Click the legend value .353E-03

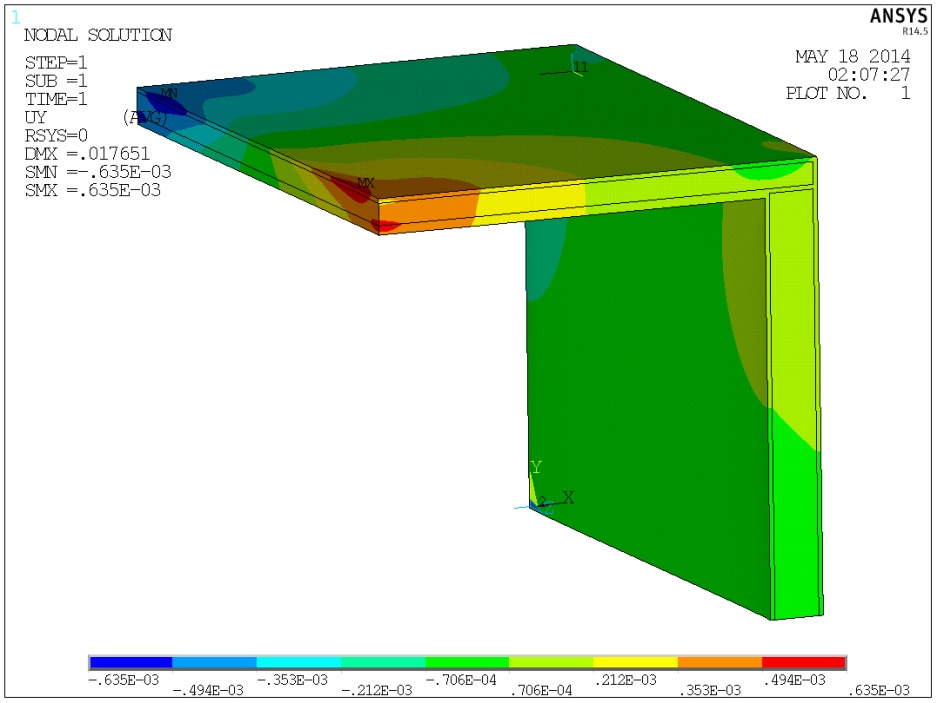coord(709,690)
